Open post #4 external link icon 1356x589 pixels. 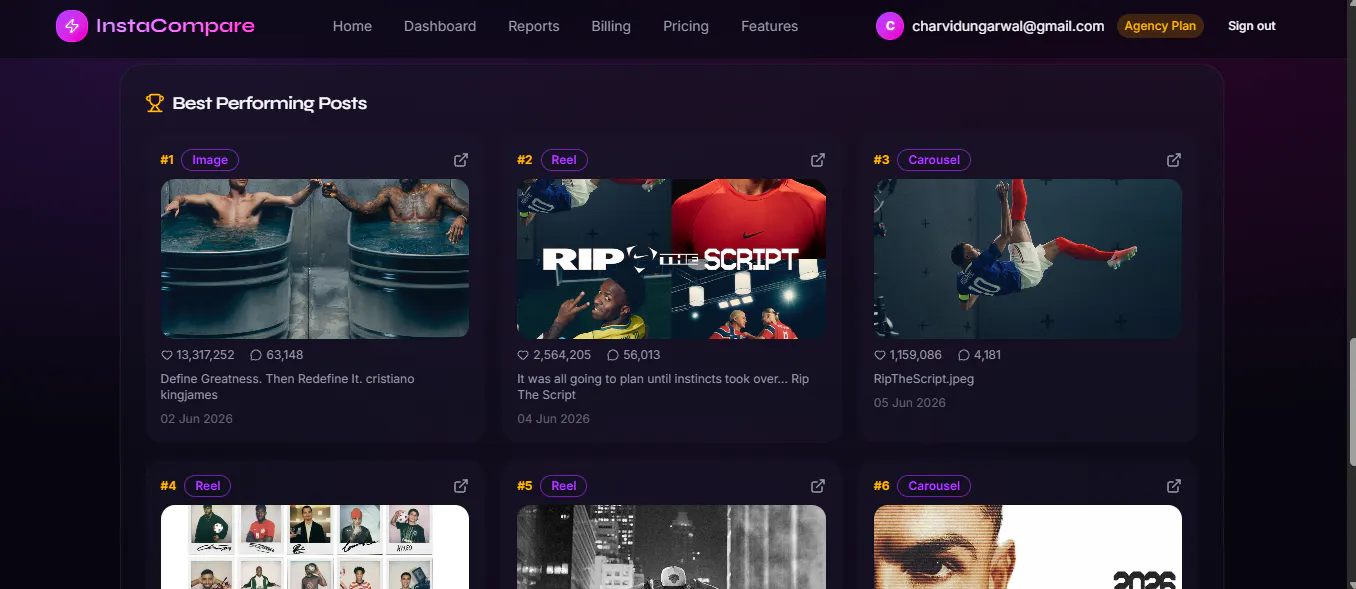(x=461, y=486)
